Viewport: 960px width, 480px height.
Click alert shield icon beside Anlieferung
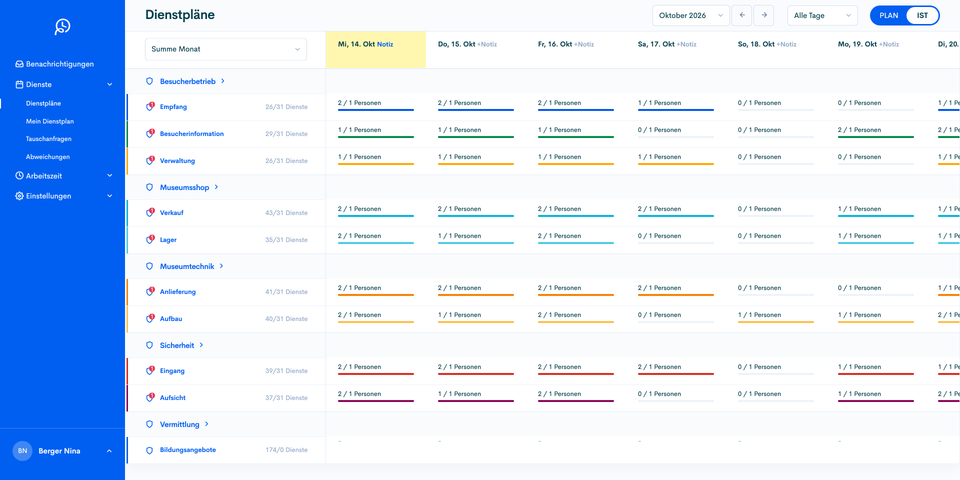pos(150,291)
